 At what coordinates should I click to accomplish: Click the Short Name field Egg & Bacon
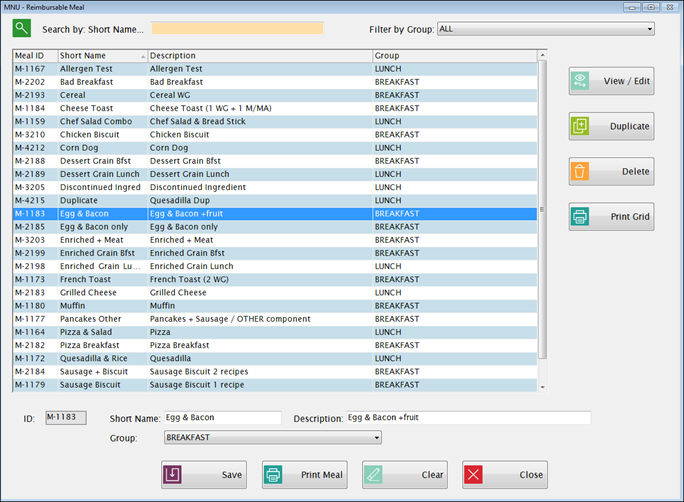(x=222, y=417)
